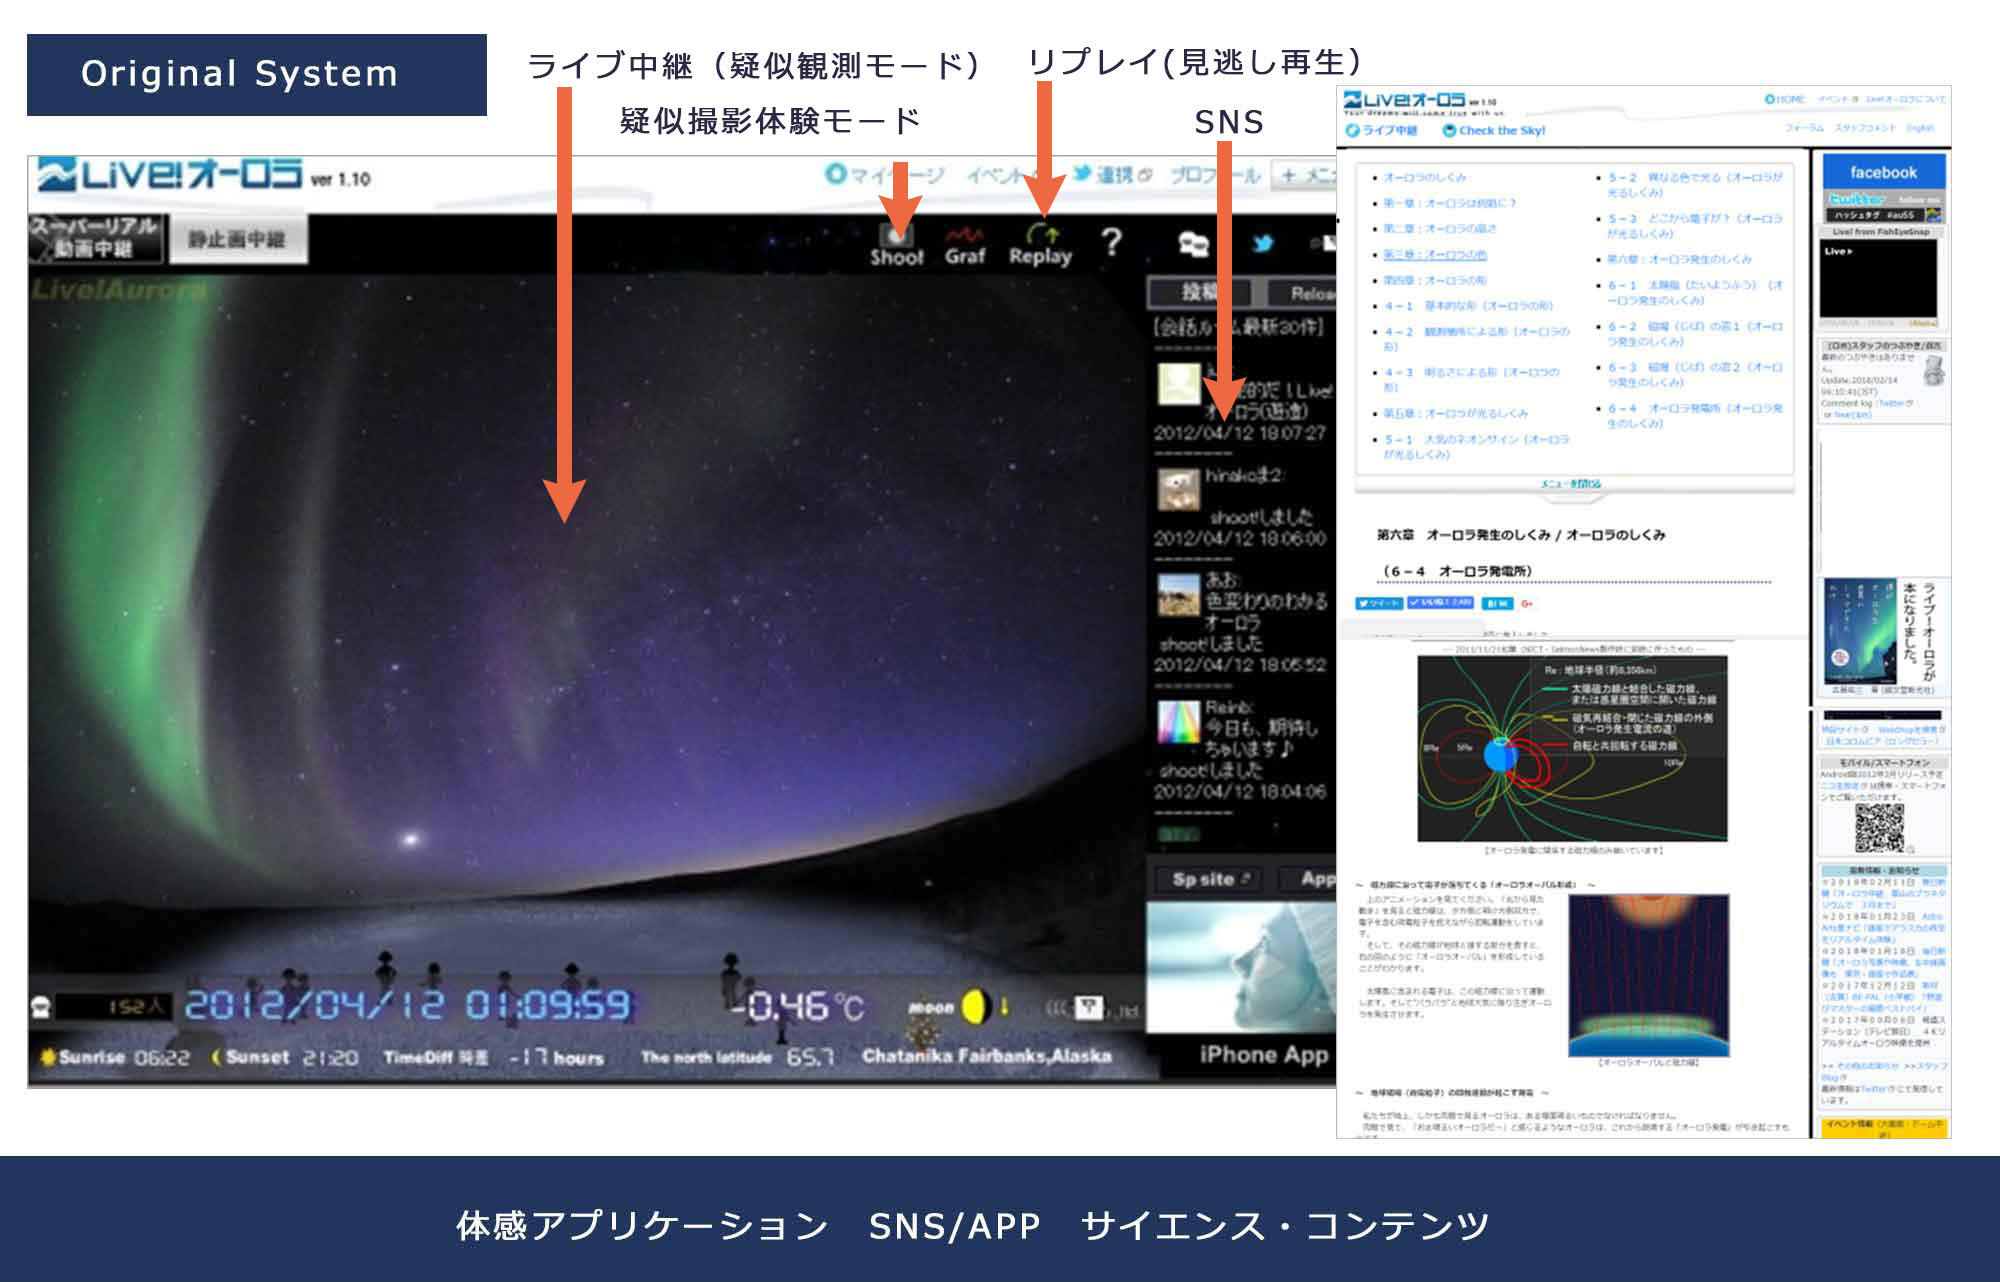Open the chat bubbles icon
This screenshot has width=2000, height=1282.
[x=1193, y=243]
